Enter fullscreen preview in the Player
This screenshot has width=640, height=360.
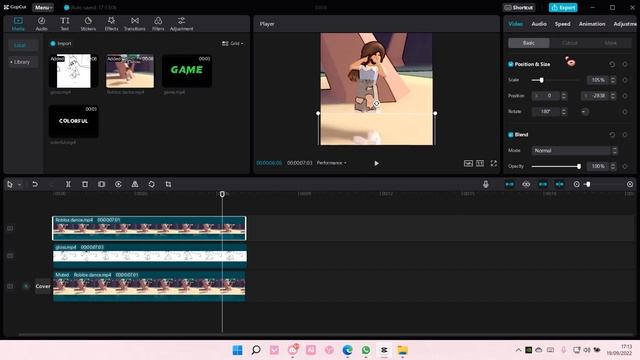[x=493, y=163]
